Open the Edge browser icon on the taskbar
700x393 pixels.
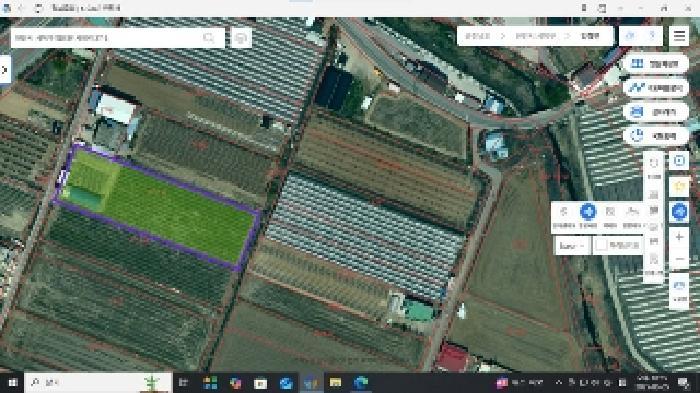[x=361, y=383]
